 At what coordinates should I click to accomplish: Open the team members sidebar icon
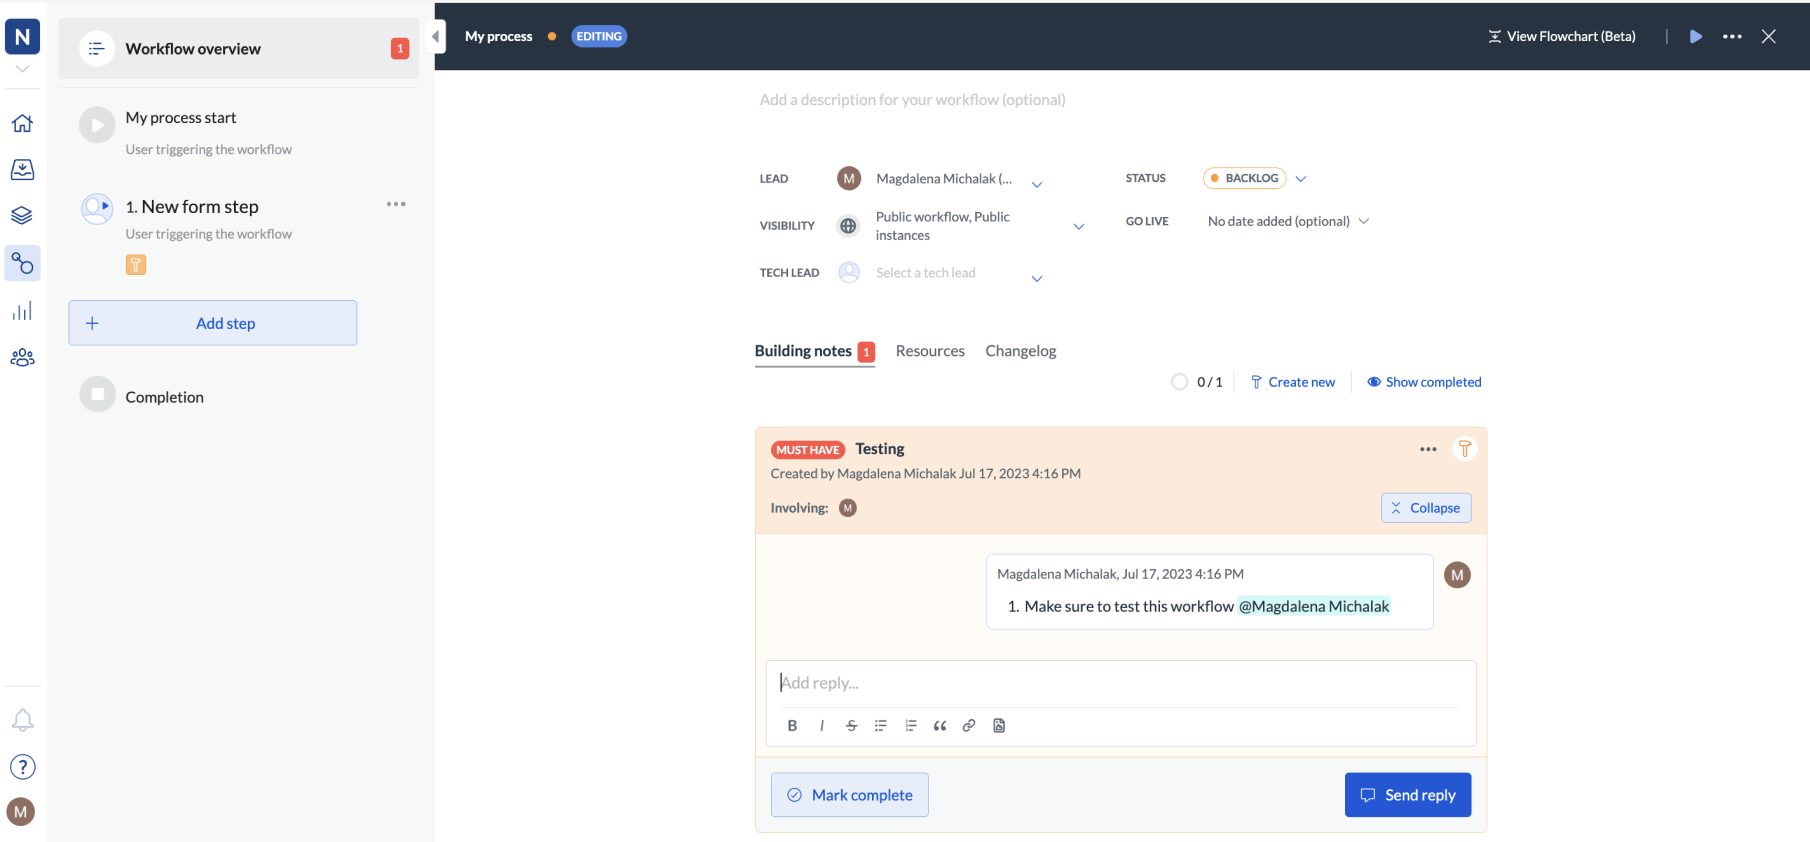(x=22, y=358)
